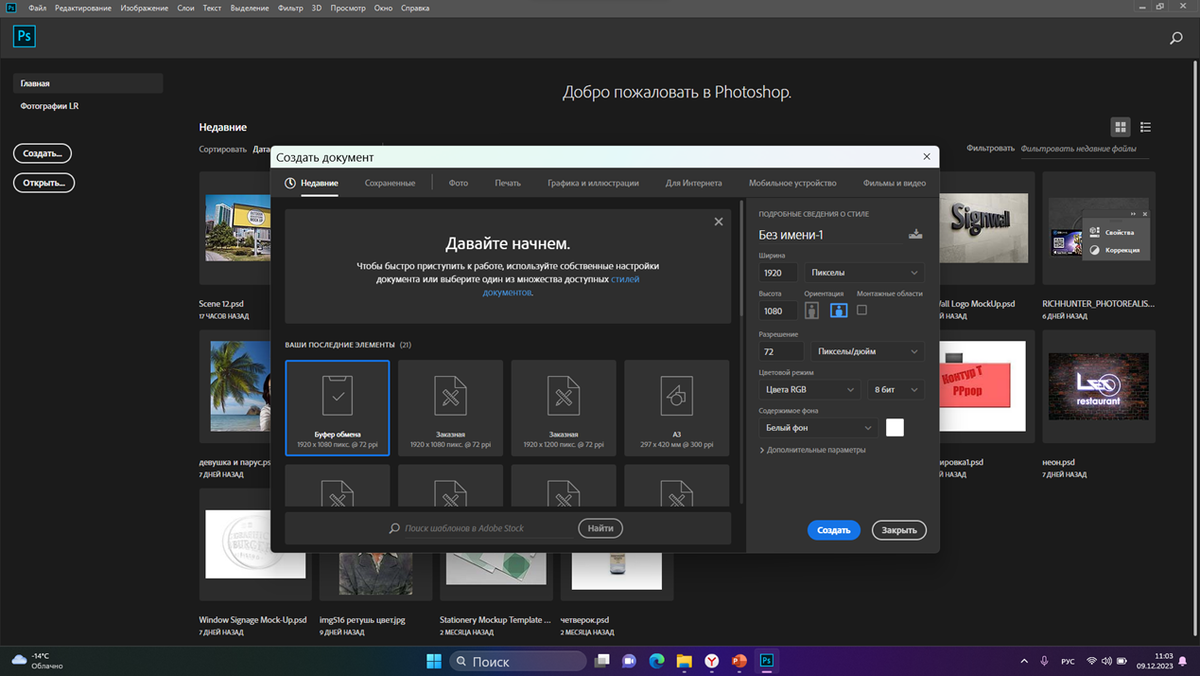The image size is (1200, 676).
Task: Click the document name field Без имени-1
Action: pyautogui.click(x=831, y=235)
